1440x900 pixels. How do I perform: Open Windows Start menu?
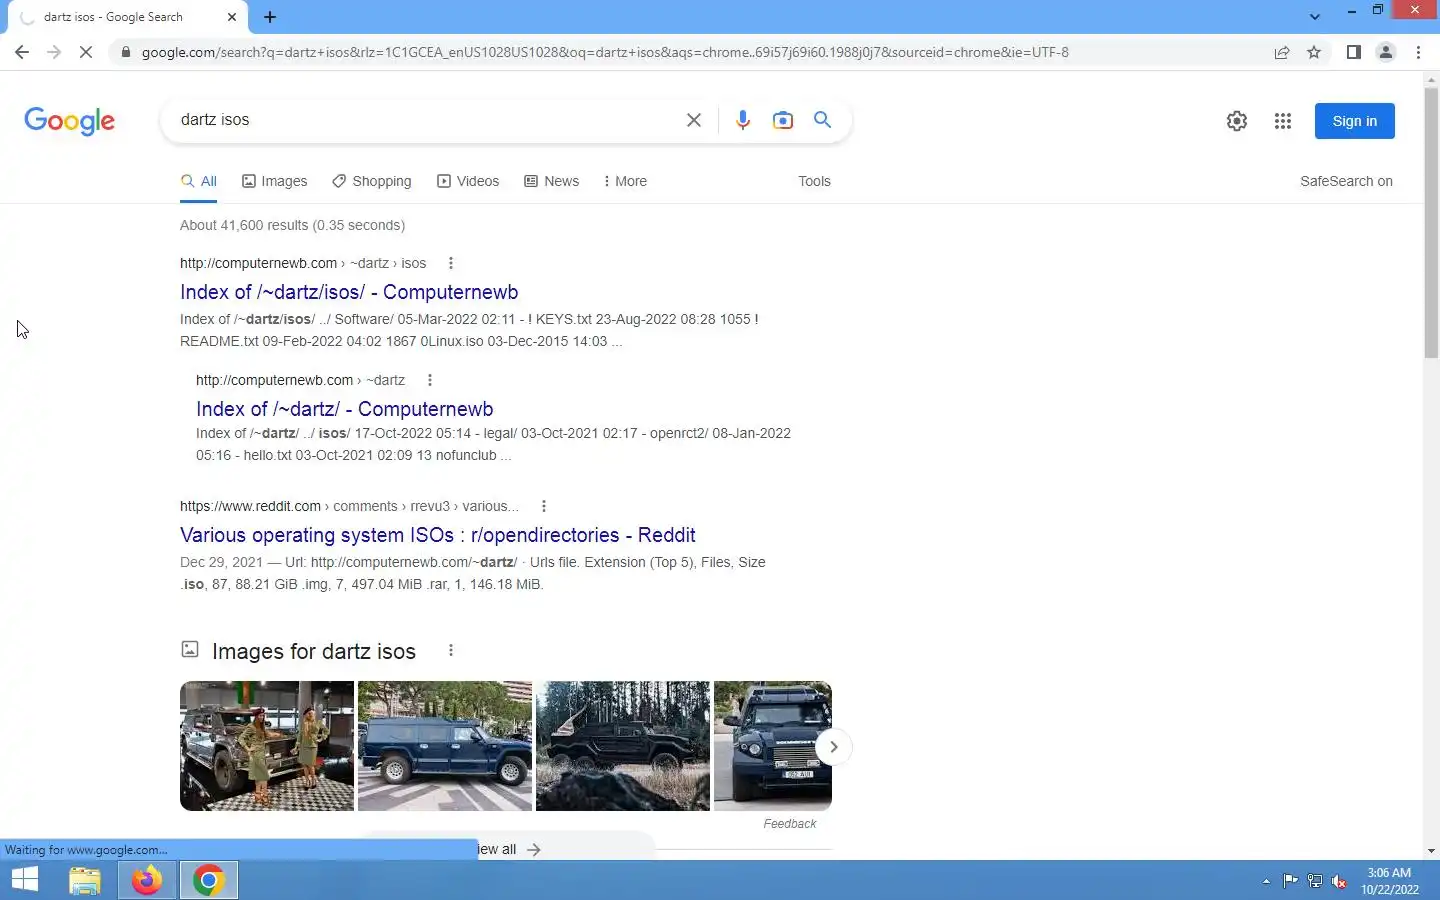(24, 880)
